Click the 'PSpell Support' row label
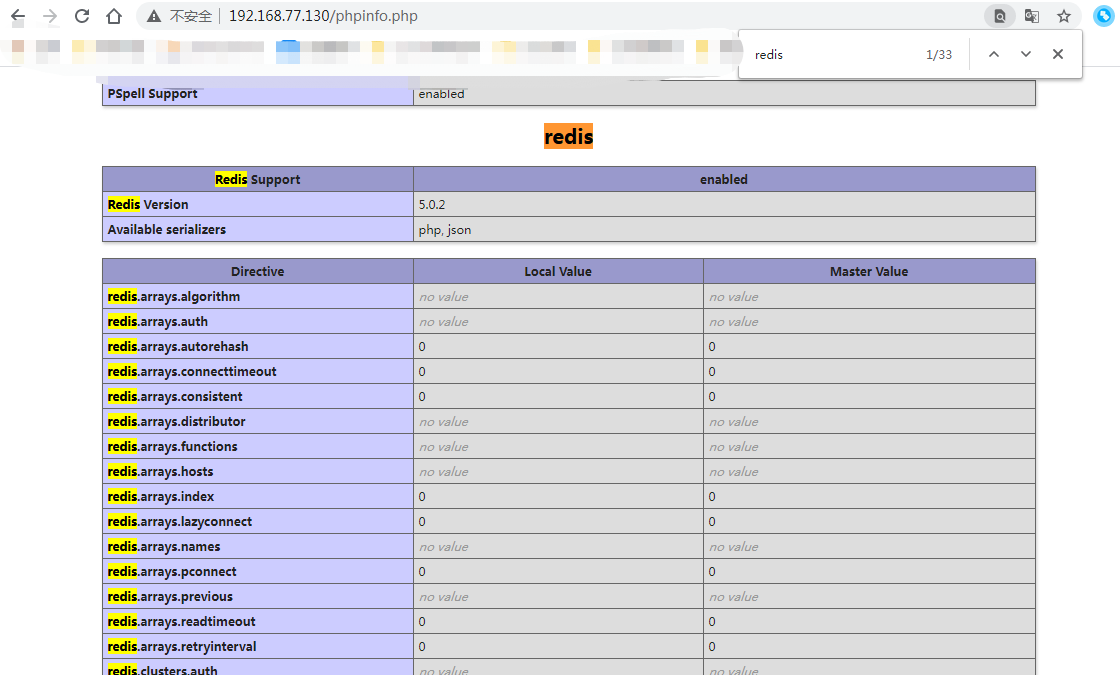Screen dimensions: 1120x675 [x=152, y=94]
